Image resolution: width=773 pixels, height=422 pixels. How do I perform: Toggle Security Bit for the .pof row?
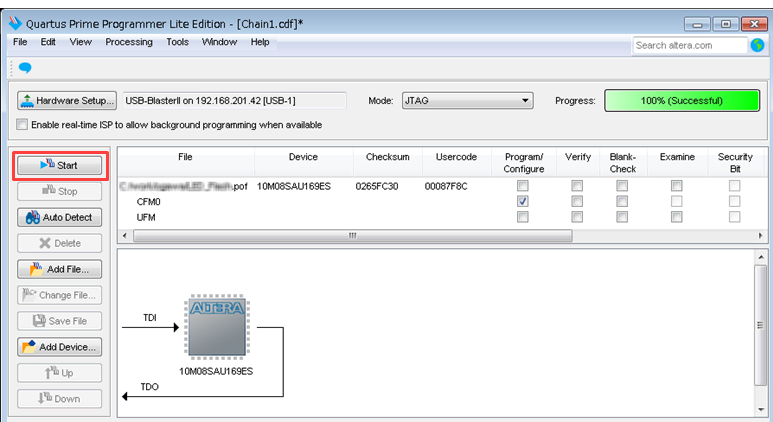(735, 186)
